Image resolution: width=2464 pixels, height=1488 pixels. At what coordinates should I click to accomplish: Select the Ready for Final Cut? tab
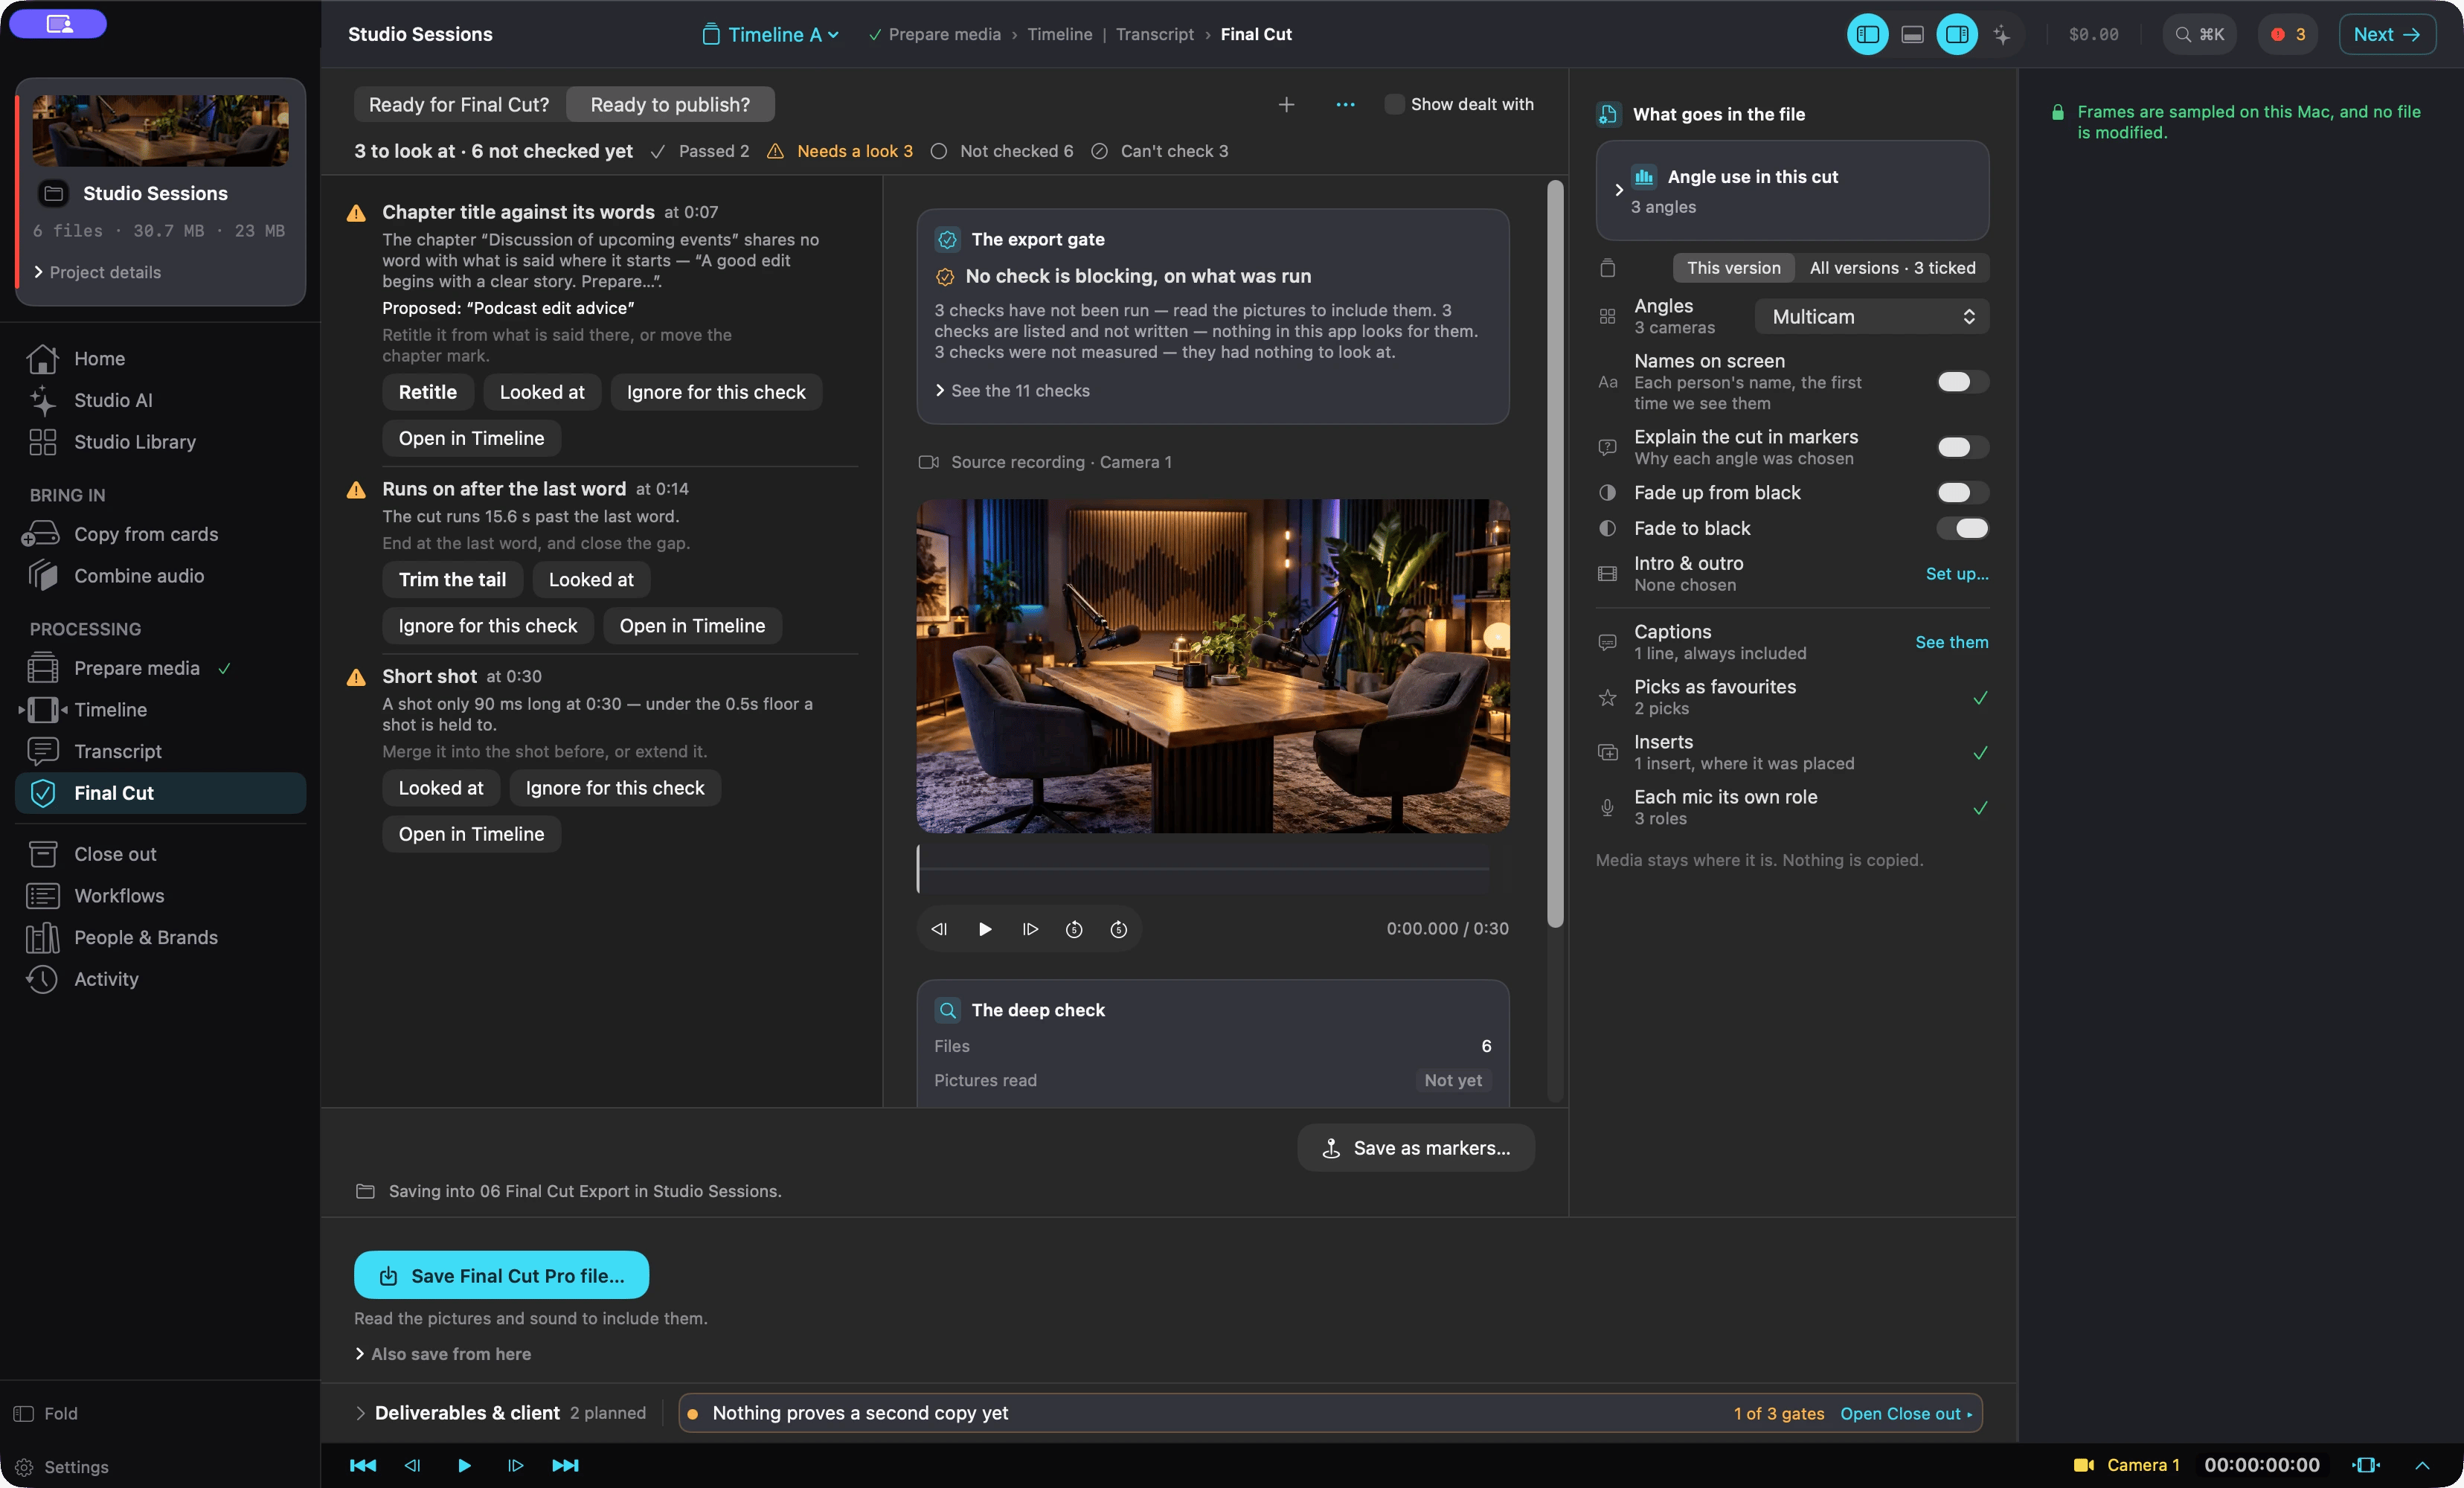pos(458,104)
